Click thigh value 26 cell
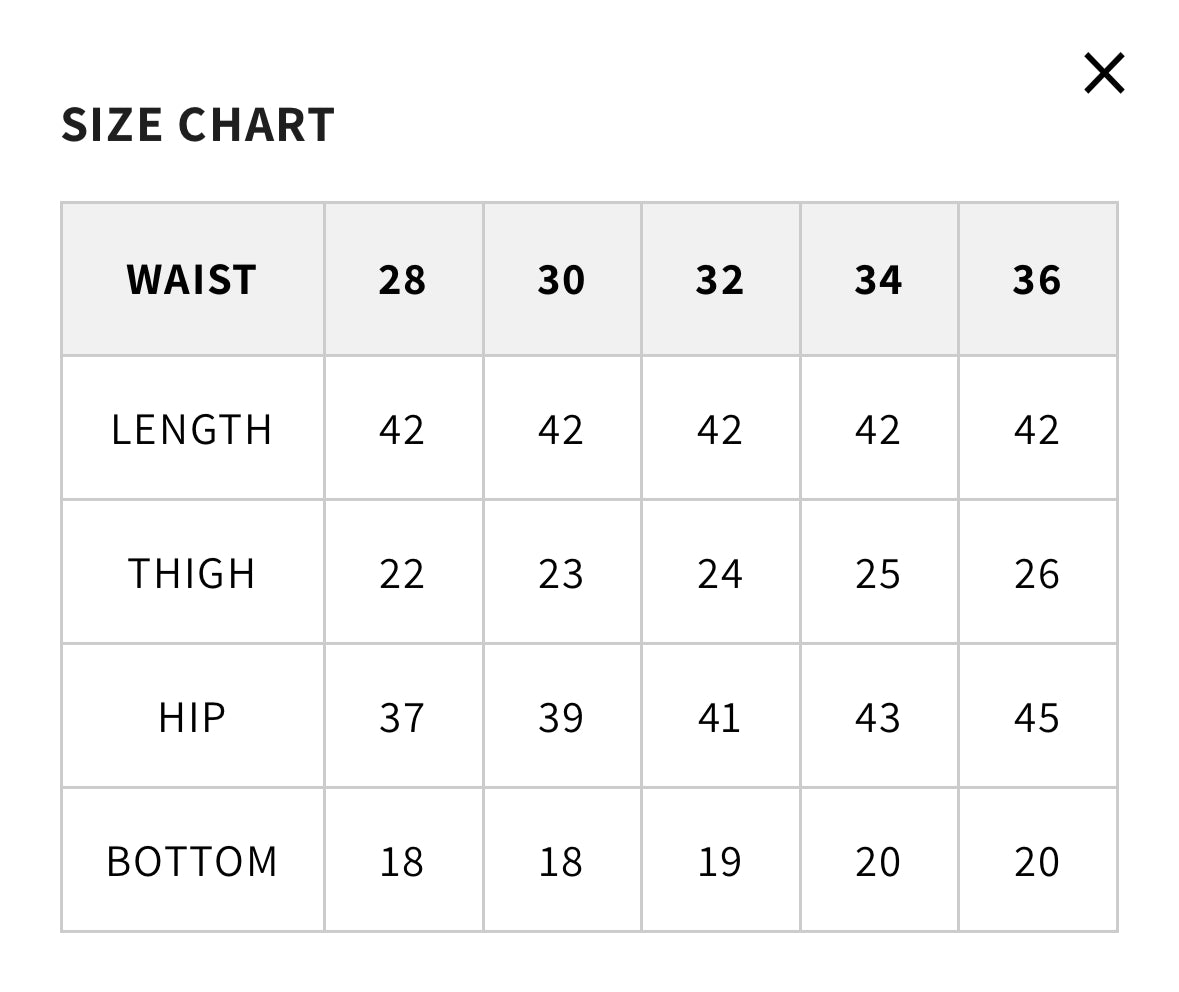 click(x=1037, y=574)
